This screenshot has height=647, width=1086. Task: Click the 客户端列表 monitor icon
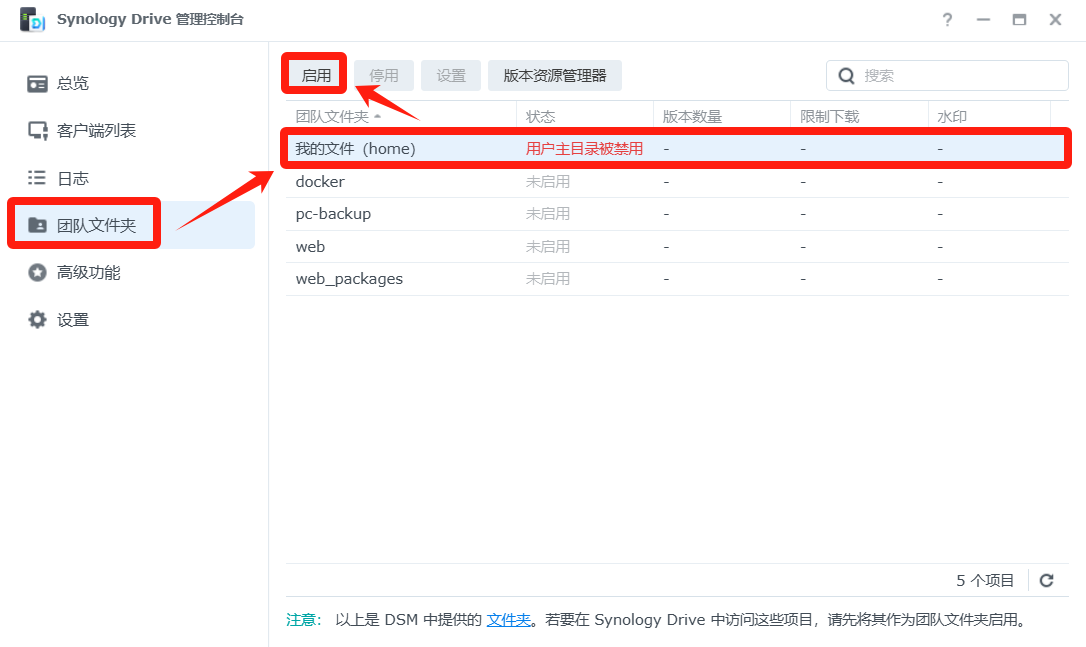(38, 131)
